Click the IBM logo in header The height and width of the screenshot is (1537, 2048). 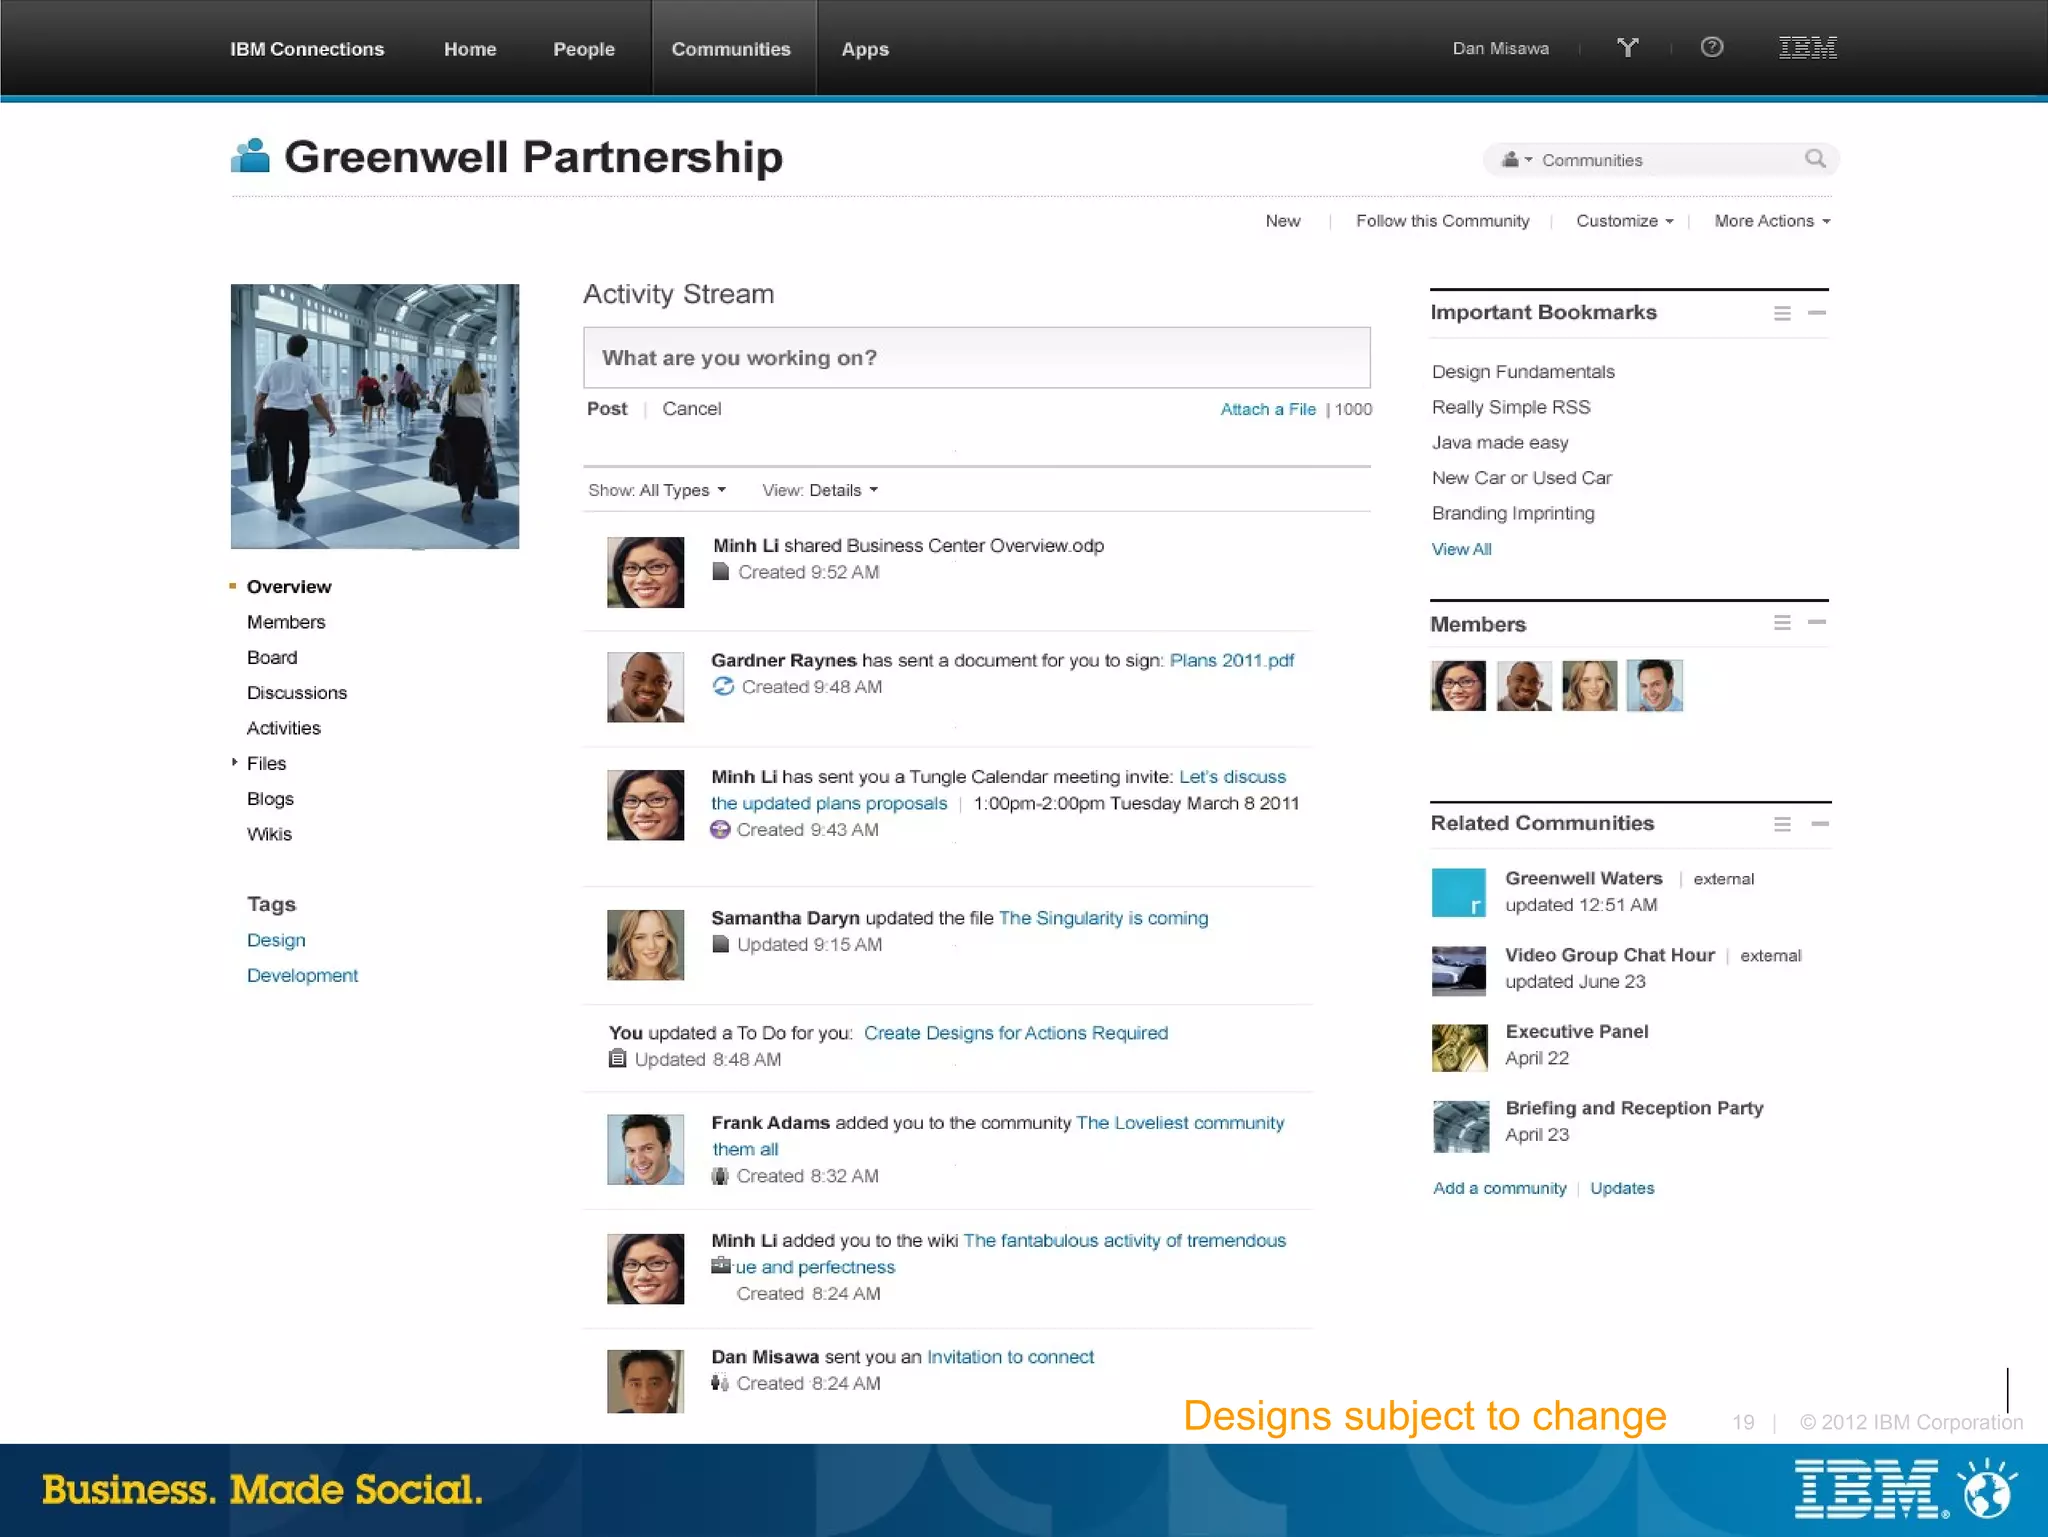1807,47
